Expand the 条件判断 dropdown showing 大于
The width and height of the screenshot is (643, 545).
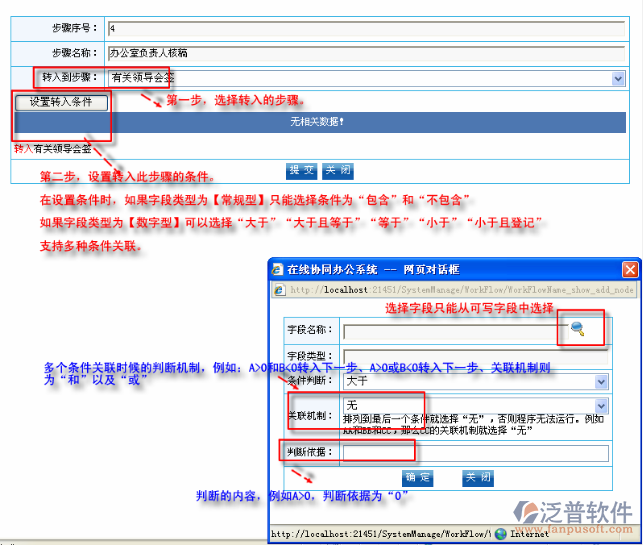(x=600, y=381)
